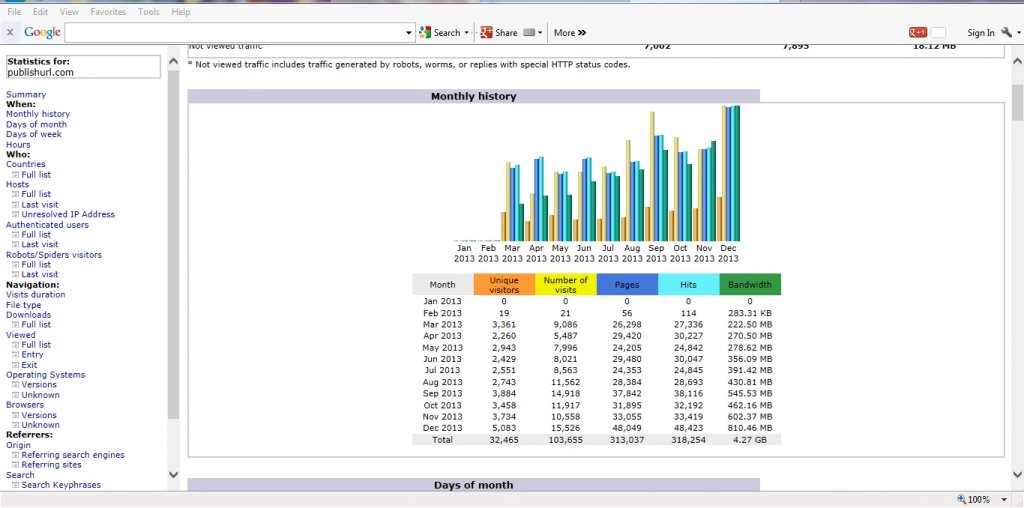Viewport: 1024px width, 508px height.
Task: Click the sidebar frame scroll-up arrow
Action: tap(174, 61)
